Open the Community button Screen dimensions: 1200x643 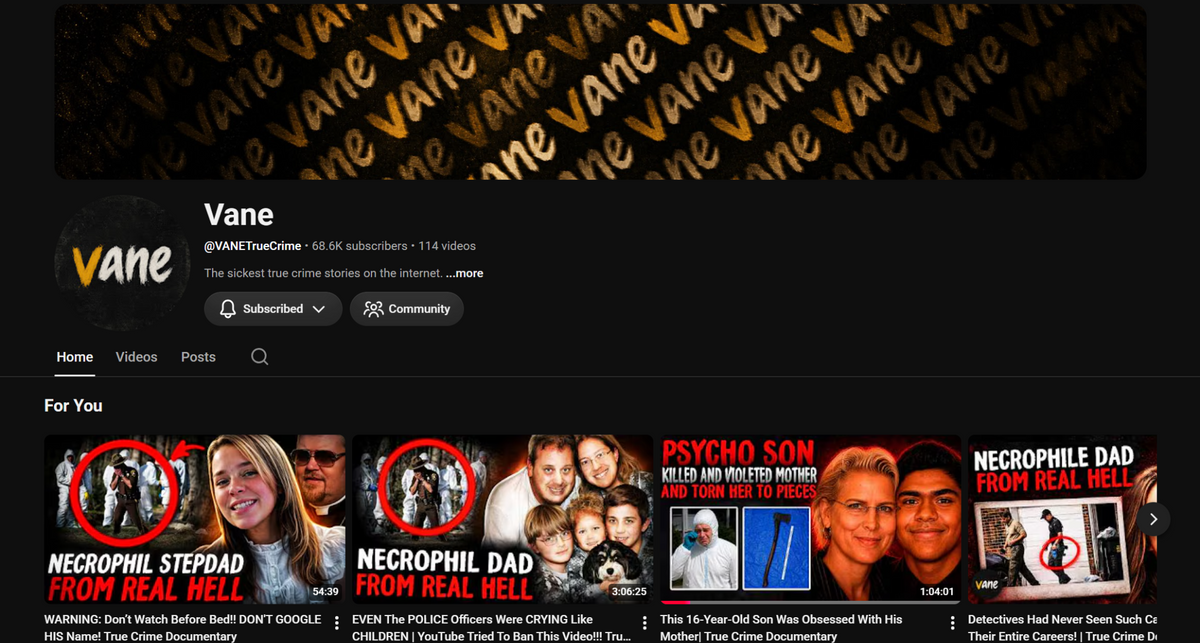point(407,309)
